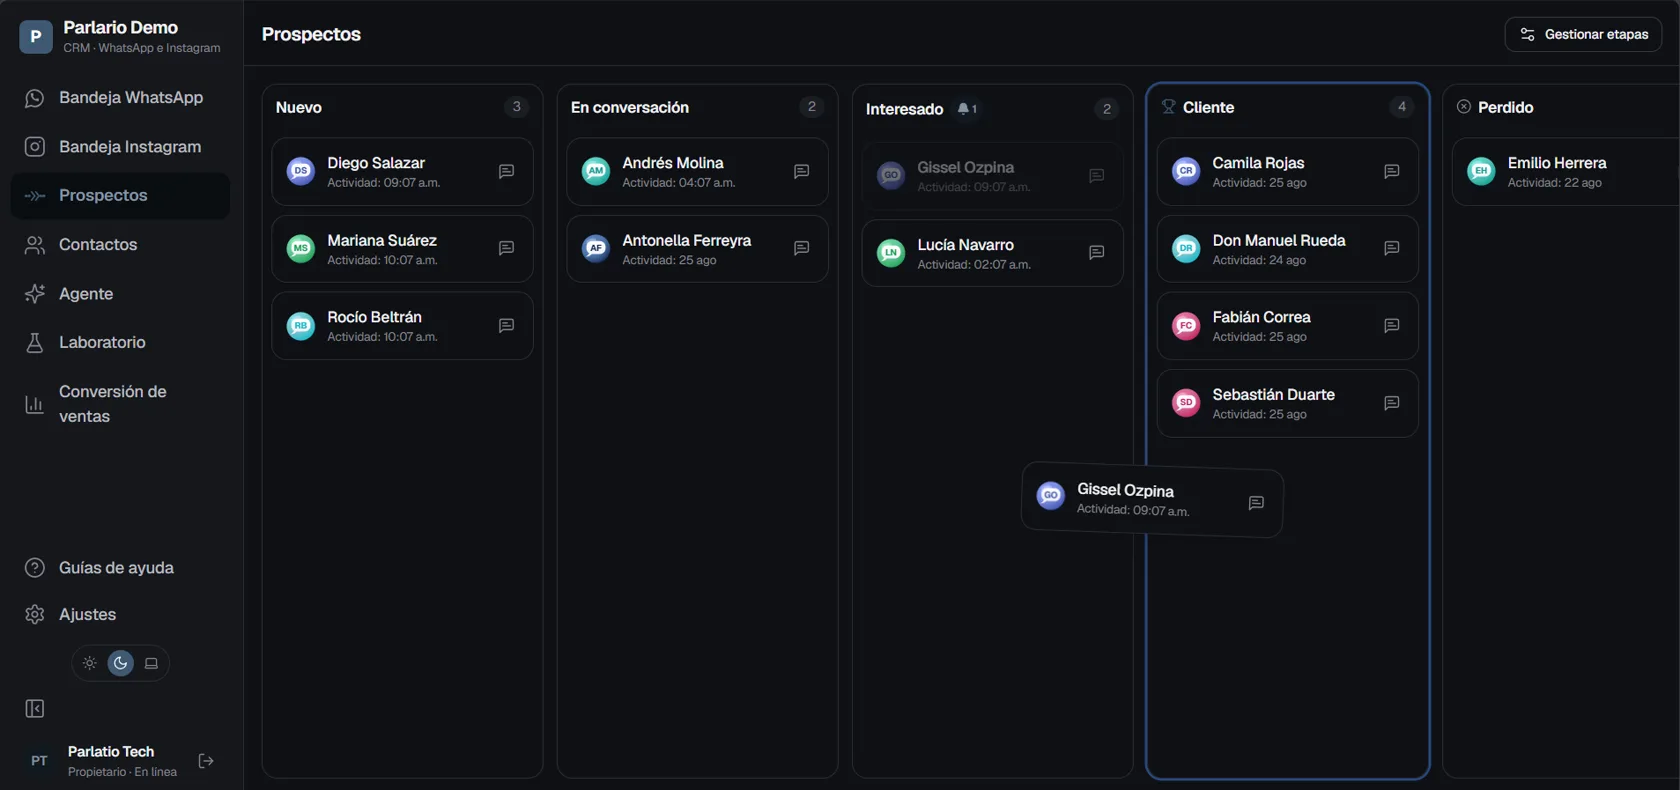Image resolution: width=1680 pixels, height=790 pixels.
Task: Collapse the sidebar with the panel icon
Action: tap(35, 709)
